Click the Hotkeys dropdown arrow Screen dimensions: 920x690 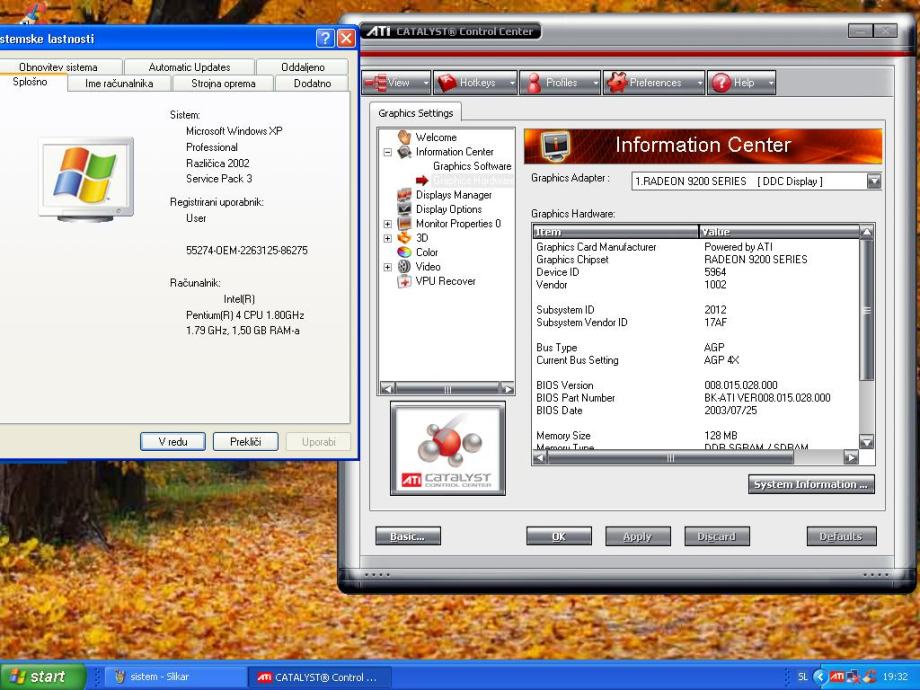(512, 83)
